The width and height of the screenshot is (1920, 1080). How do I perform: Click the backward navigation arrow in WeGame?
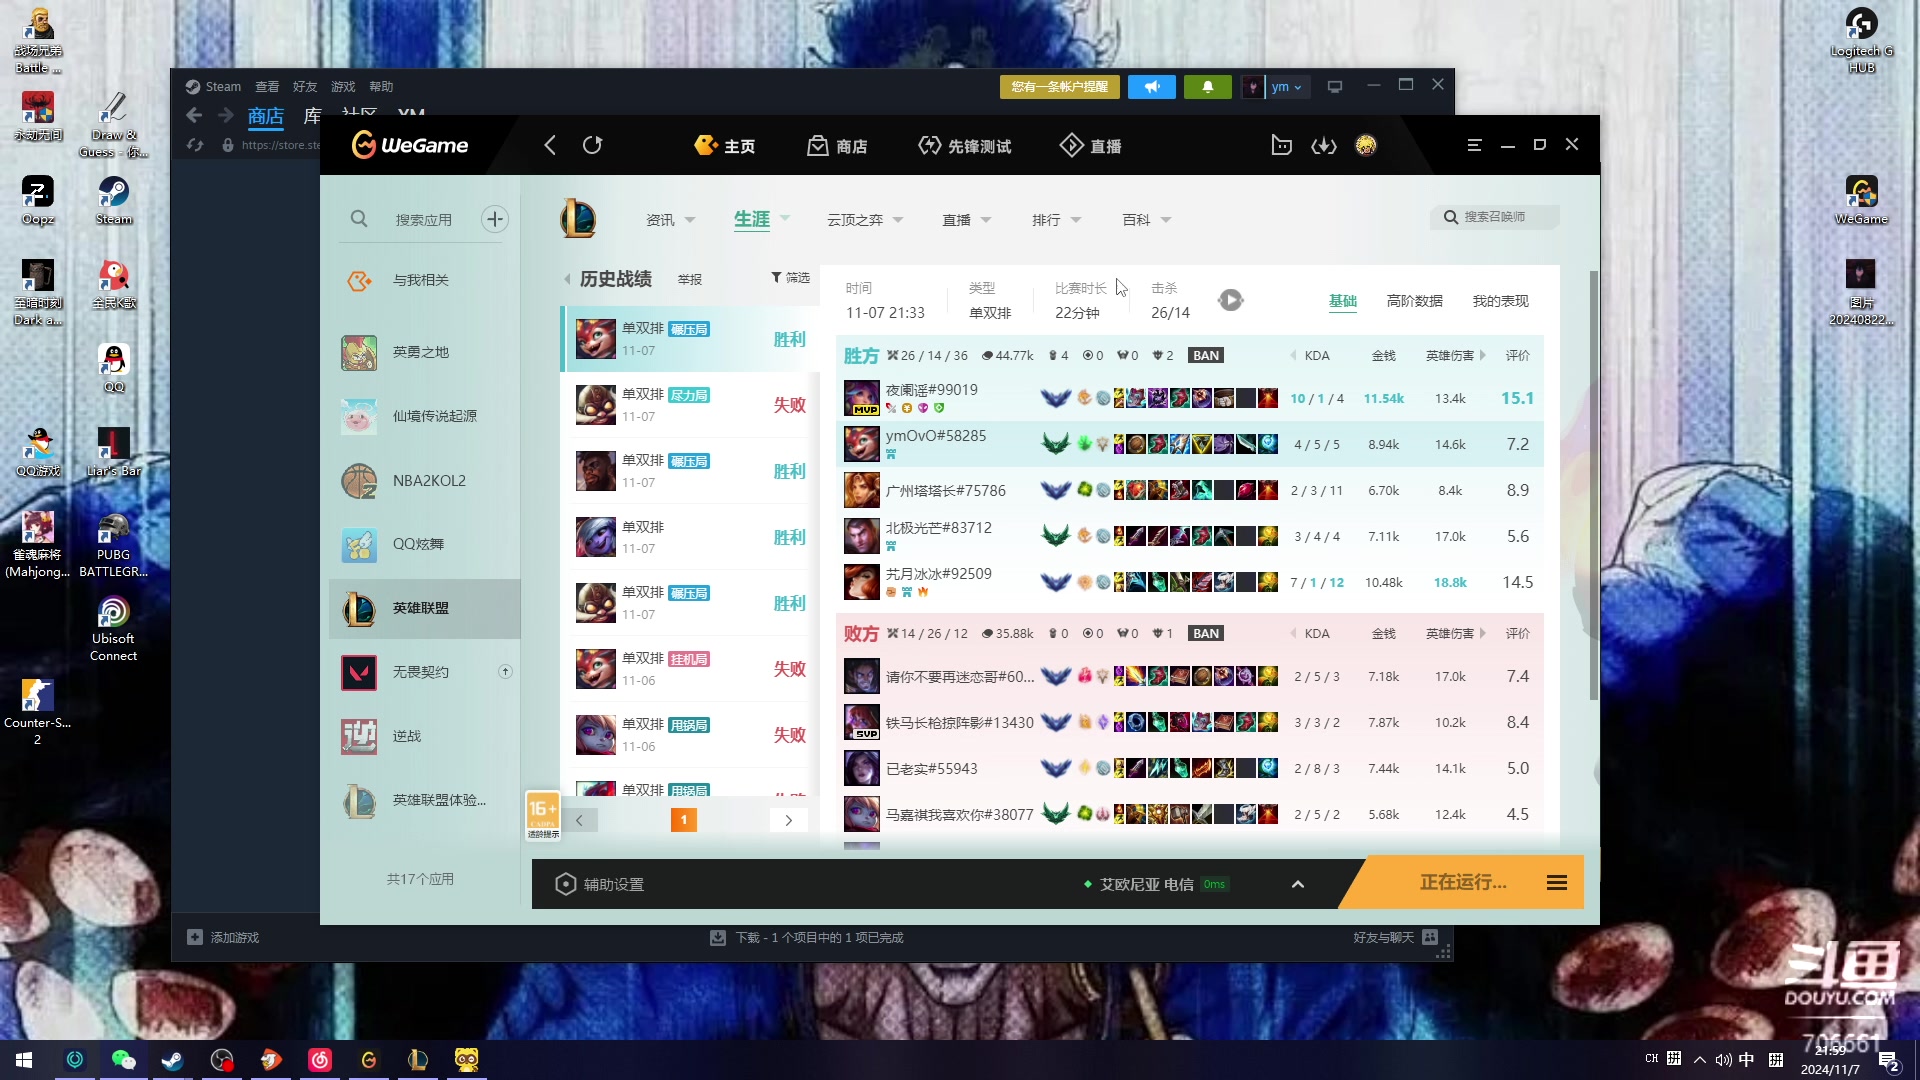point(550,144)
